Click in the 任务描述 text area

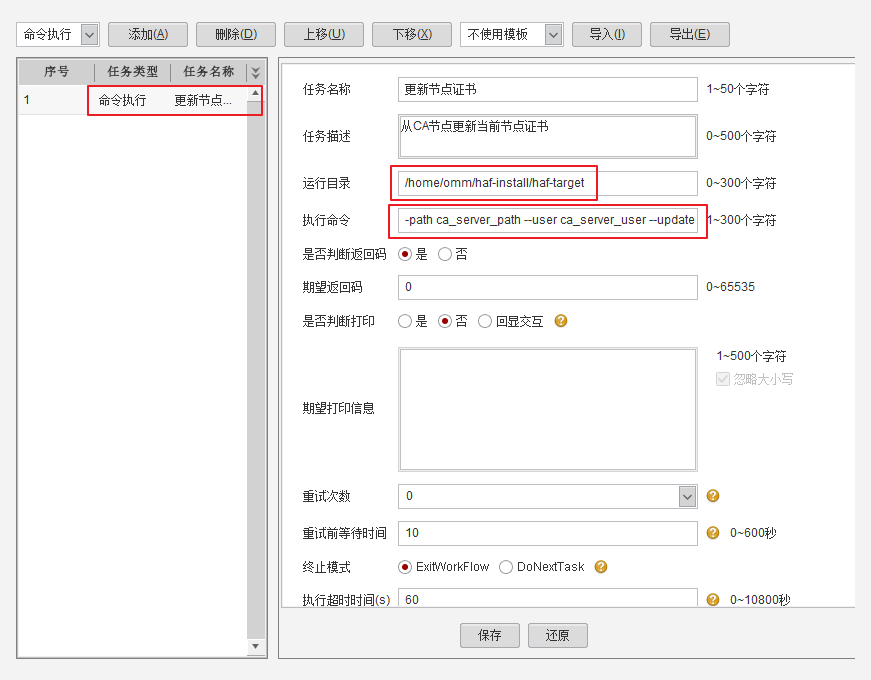pyautogui.click(x=548, y=137)
